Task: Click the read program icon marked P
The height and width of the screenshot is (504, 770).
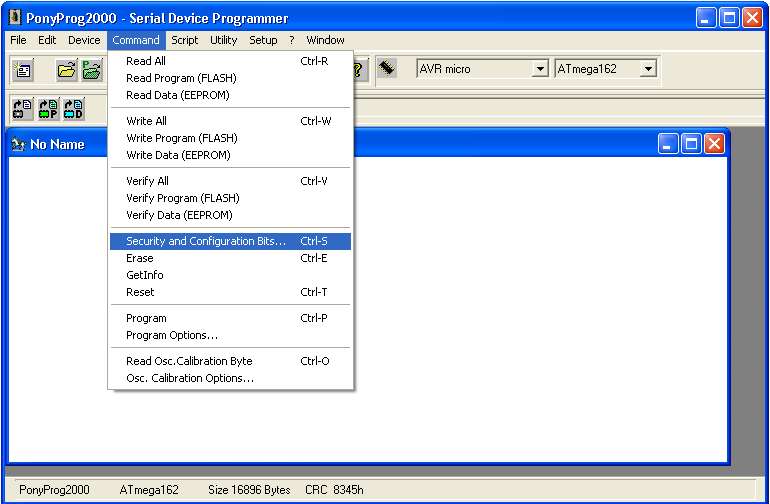Action: click(48, 108)
